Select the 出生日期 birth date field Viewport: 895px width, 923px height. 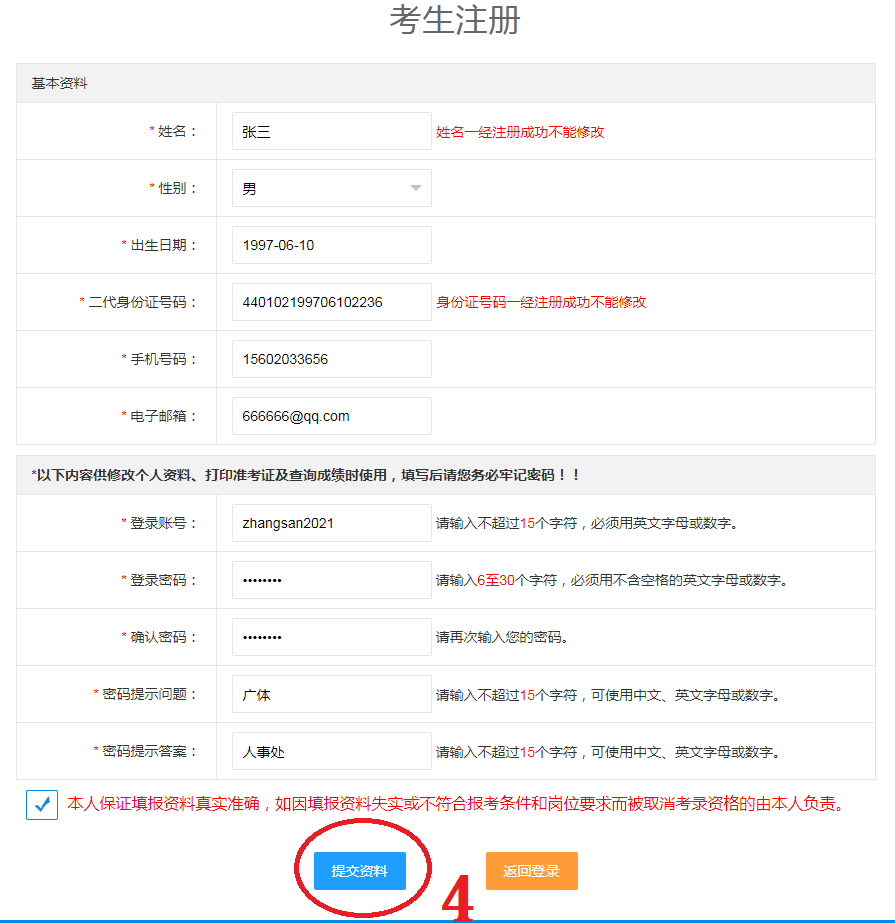tap(330, 245)
